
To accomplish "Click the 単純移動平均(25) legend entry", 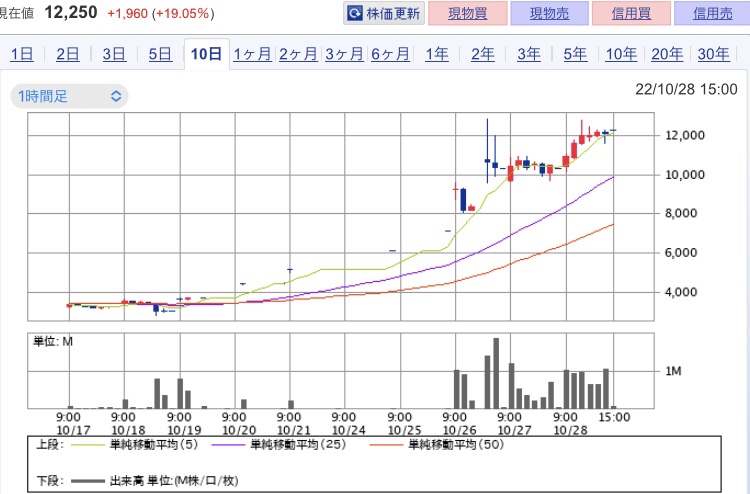I will tap(298, 445).
